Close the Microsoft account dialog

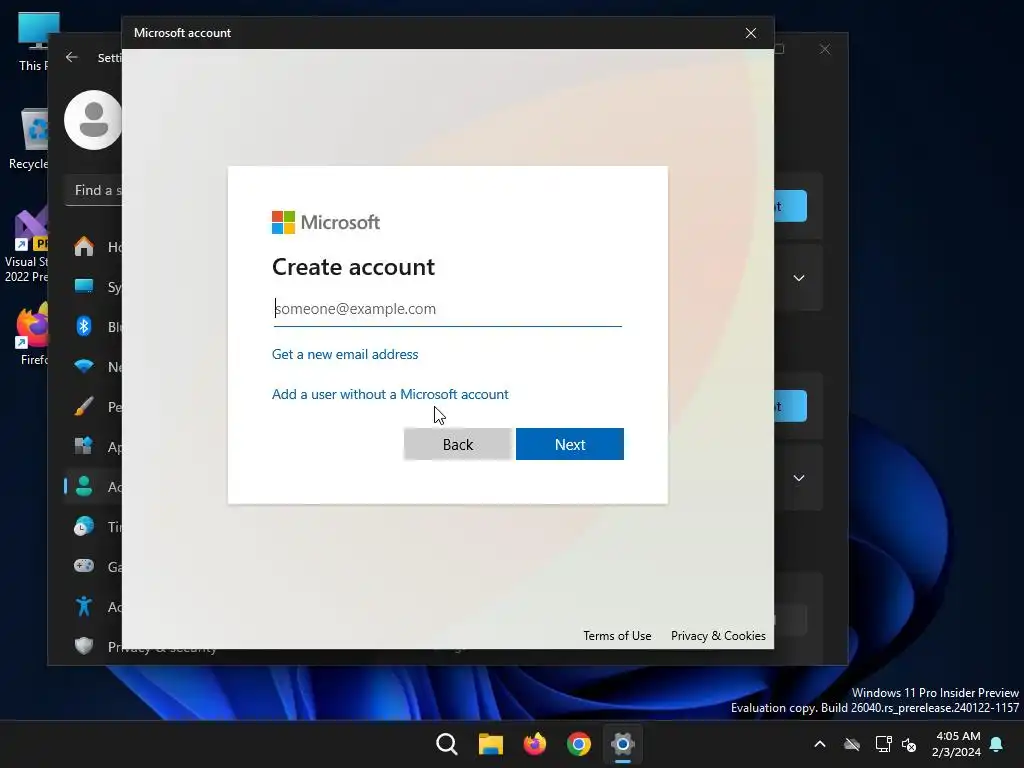coord(751,33)
